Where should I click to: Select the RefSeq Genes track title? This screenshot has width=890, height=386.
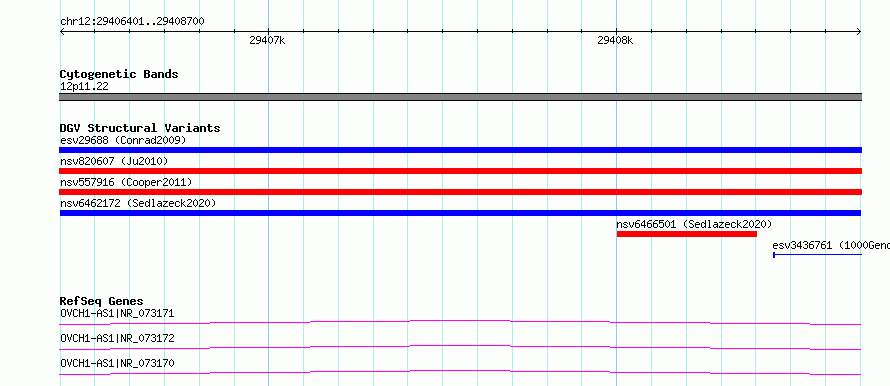coord(102,301)
